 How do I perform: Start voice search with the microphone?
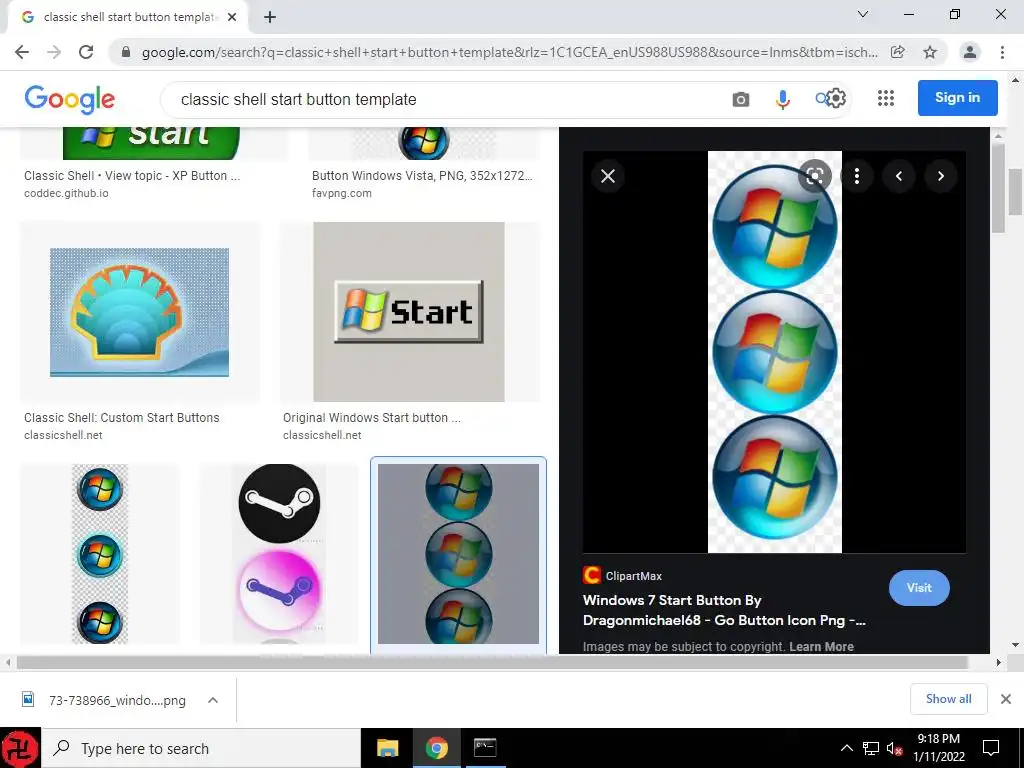pyautogui.click(x=783, y=99)
